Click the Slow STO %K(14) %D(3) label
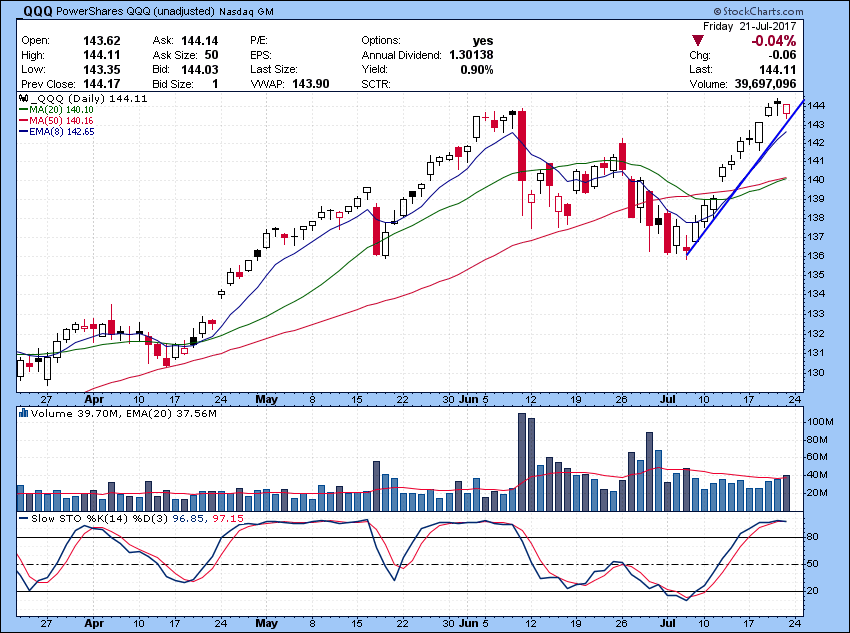850x633 pixels. click(x=99, y=519)
